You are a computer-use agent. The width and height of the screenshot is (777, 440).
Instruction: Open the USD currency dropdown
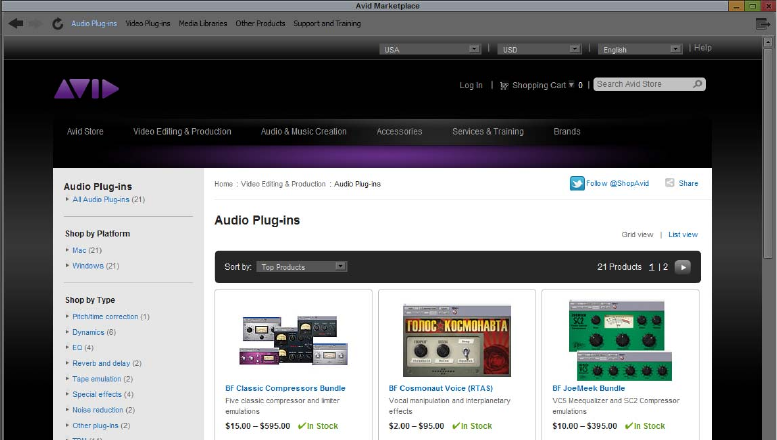coord(539,49)
